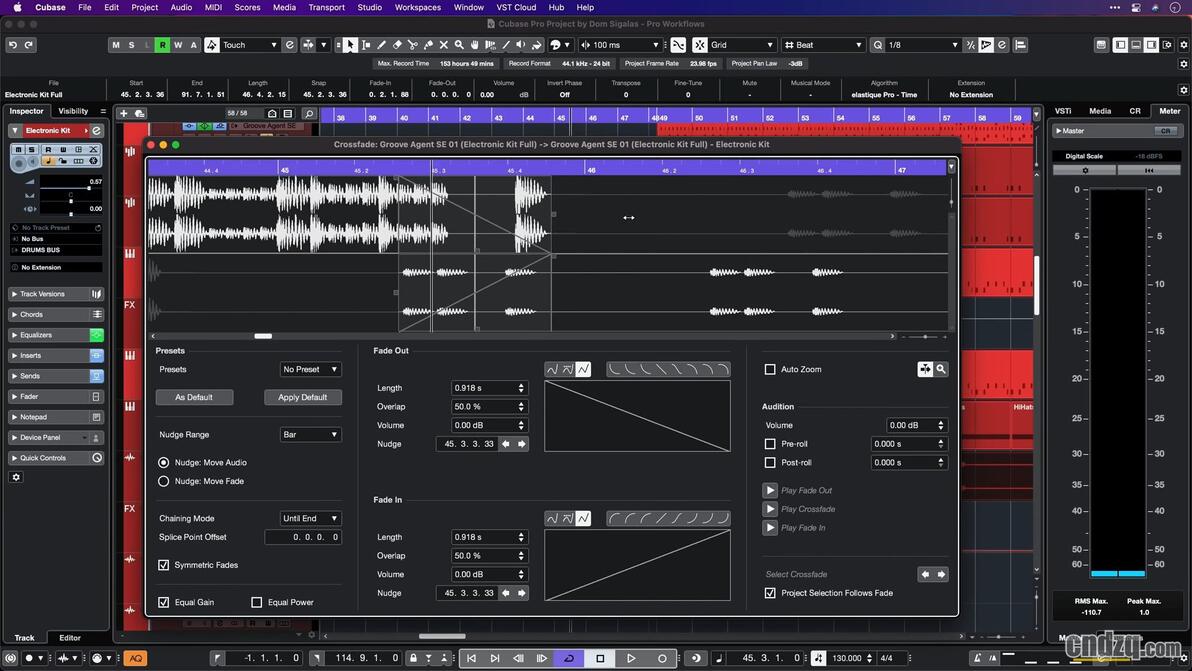Enable the Auto Zoom checkbox

(770, 369)
